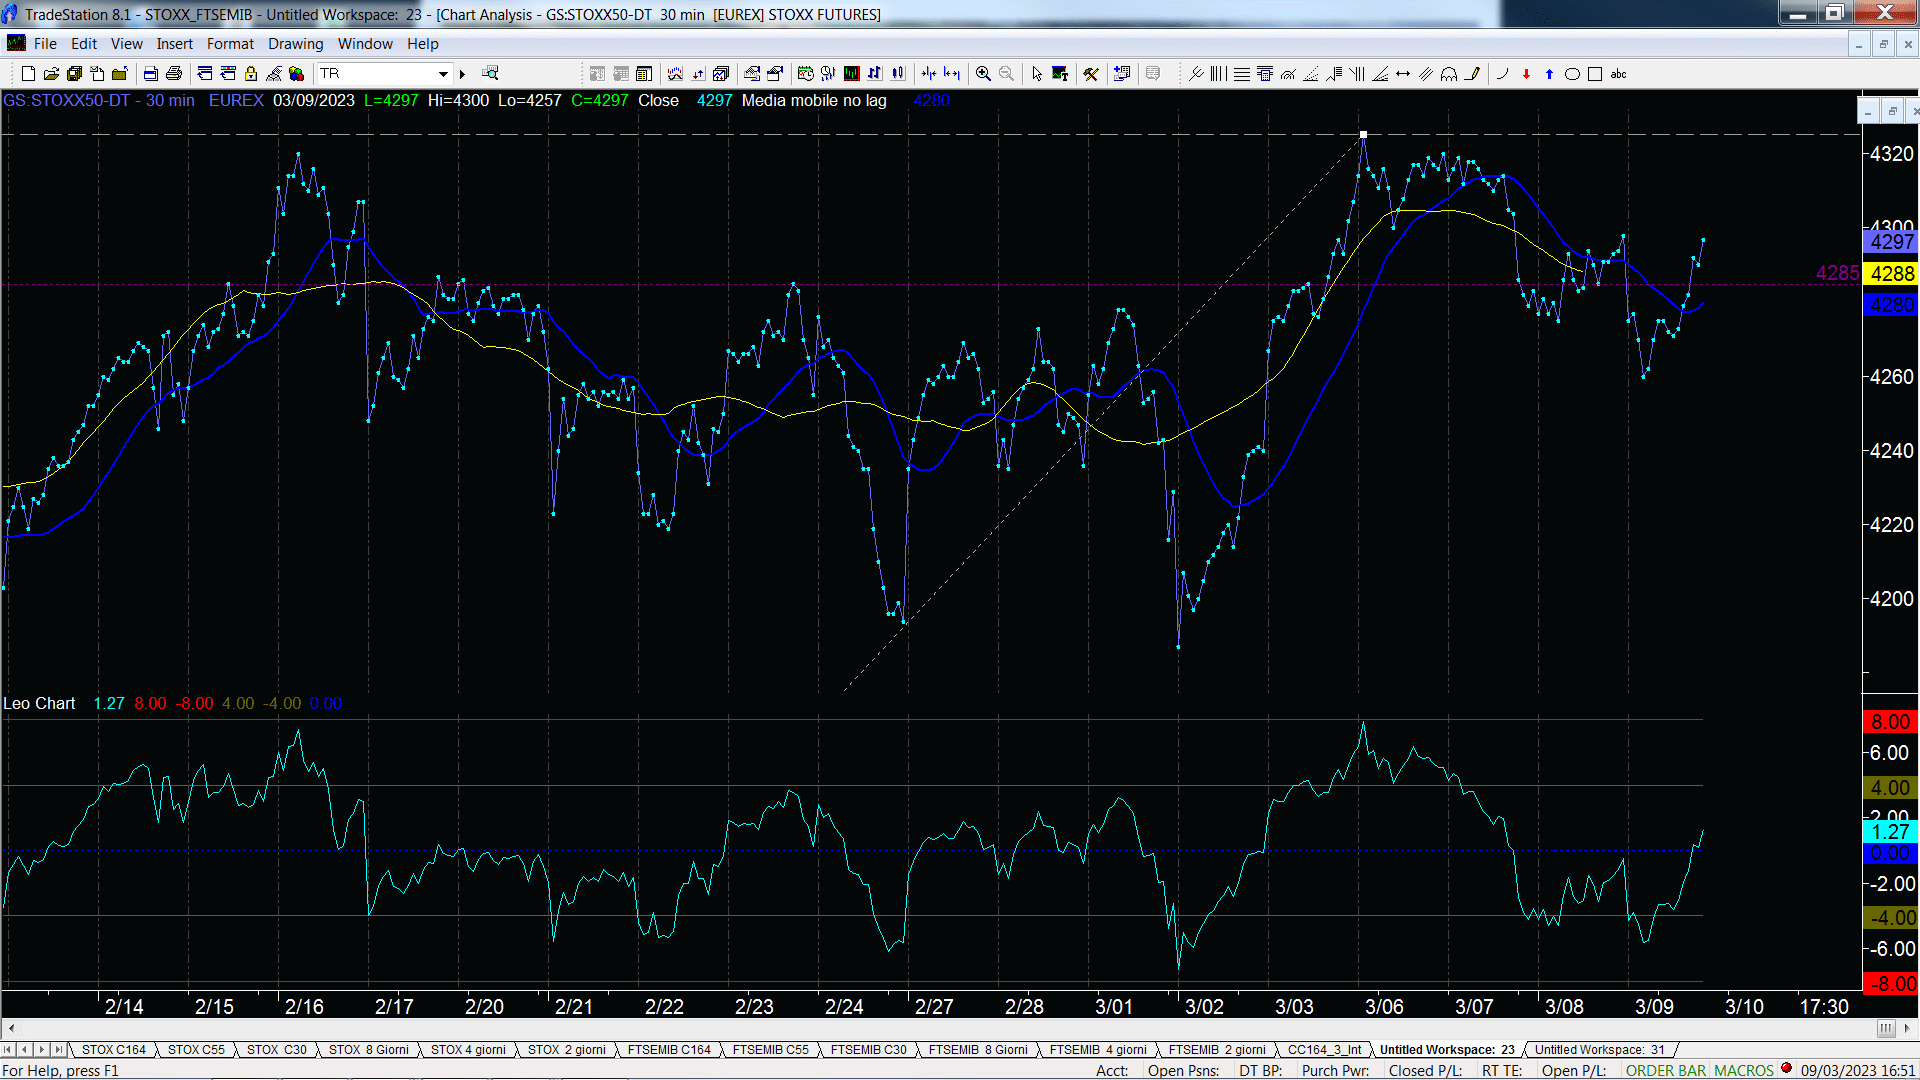1920x1080 pixels.
Task: Select the arc drawing tool
Action: [1502, 74]
